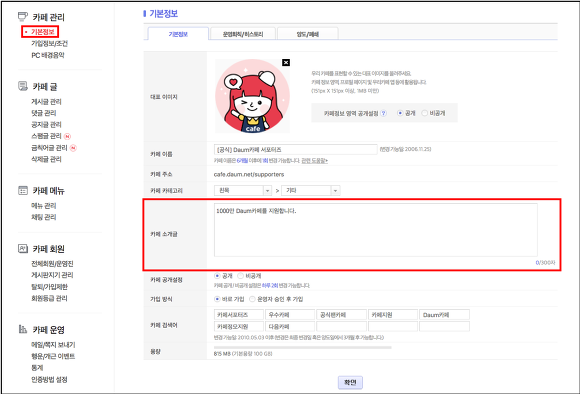Image resolution: width=580 pixels, height=394 pixels.
Task: Click the Daum카페 keyword field
Action: 444,315
